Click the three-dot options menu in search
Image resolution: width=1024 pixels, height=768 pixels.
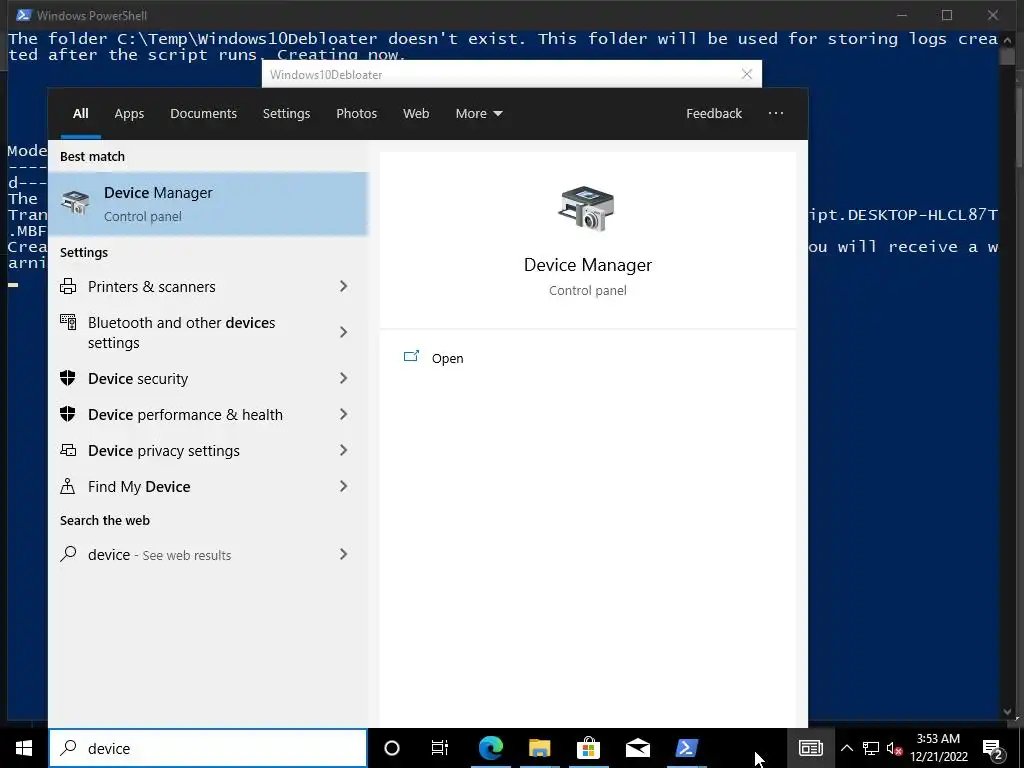(x=776, y=113)
